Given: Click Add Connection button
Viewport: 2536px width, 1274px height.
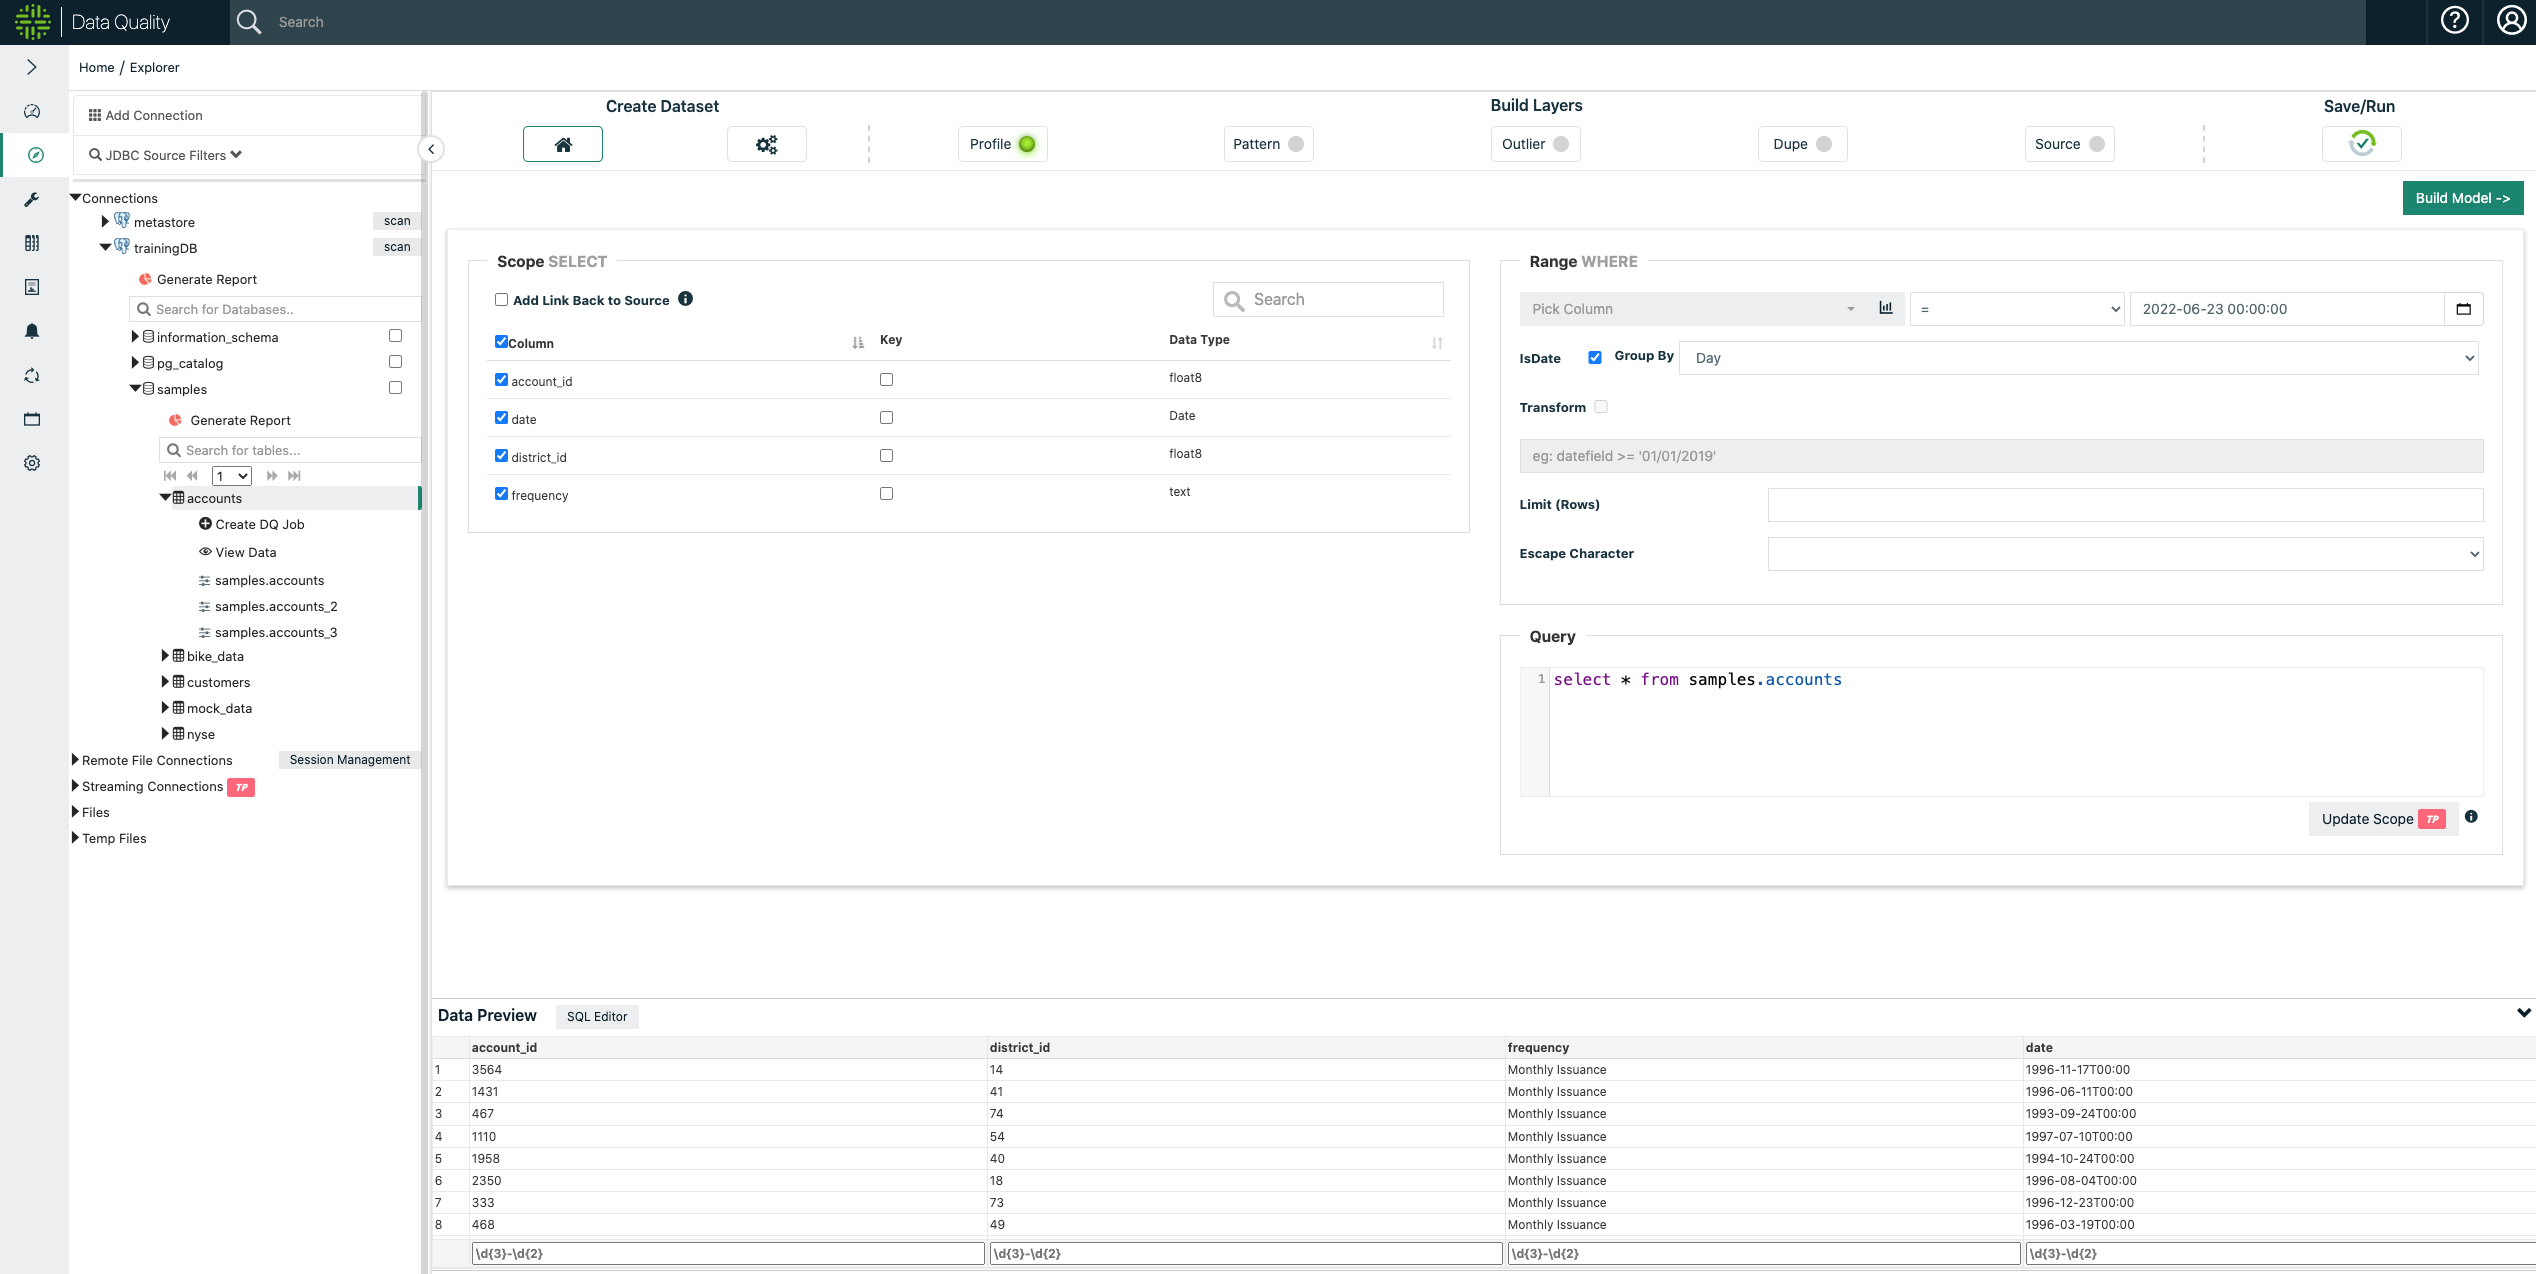Looking at the screenshot, I should [x=145, y=115].
